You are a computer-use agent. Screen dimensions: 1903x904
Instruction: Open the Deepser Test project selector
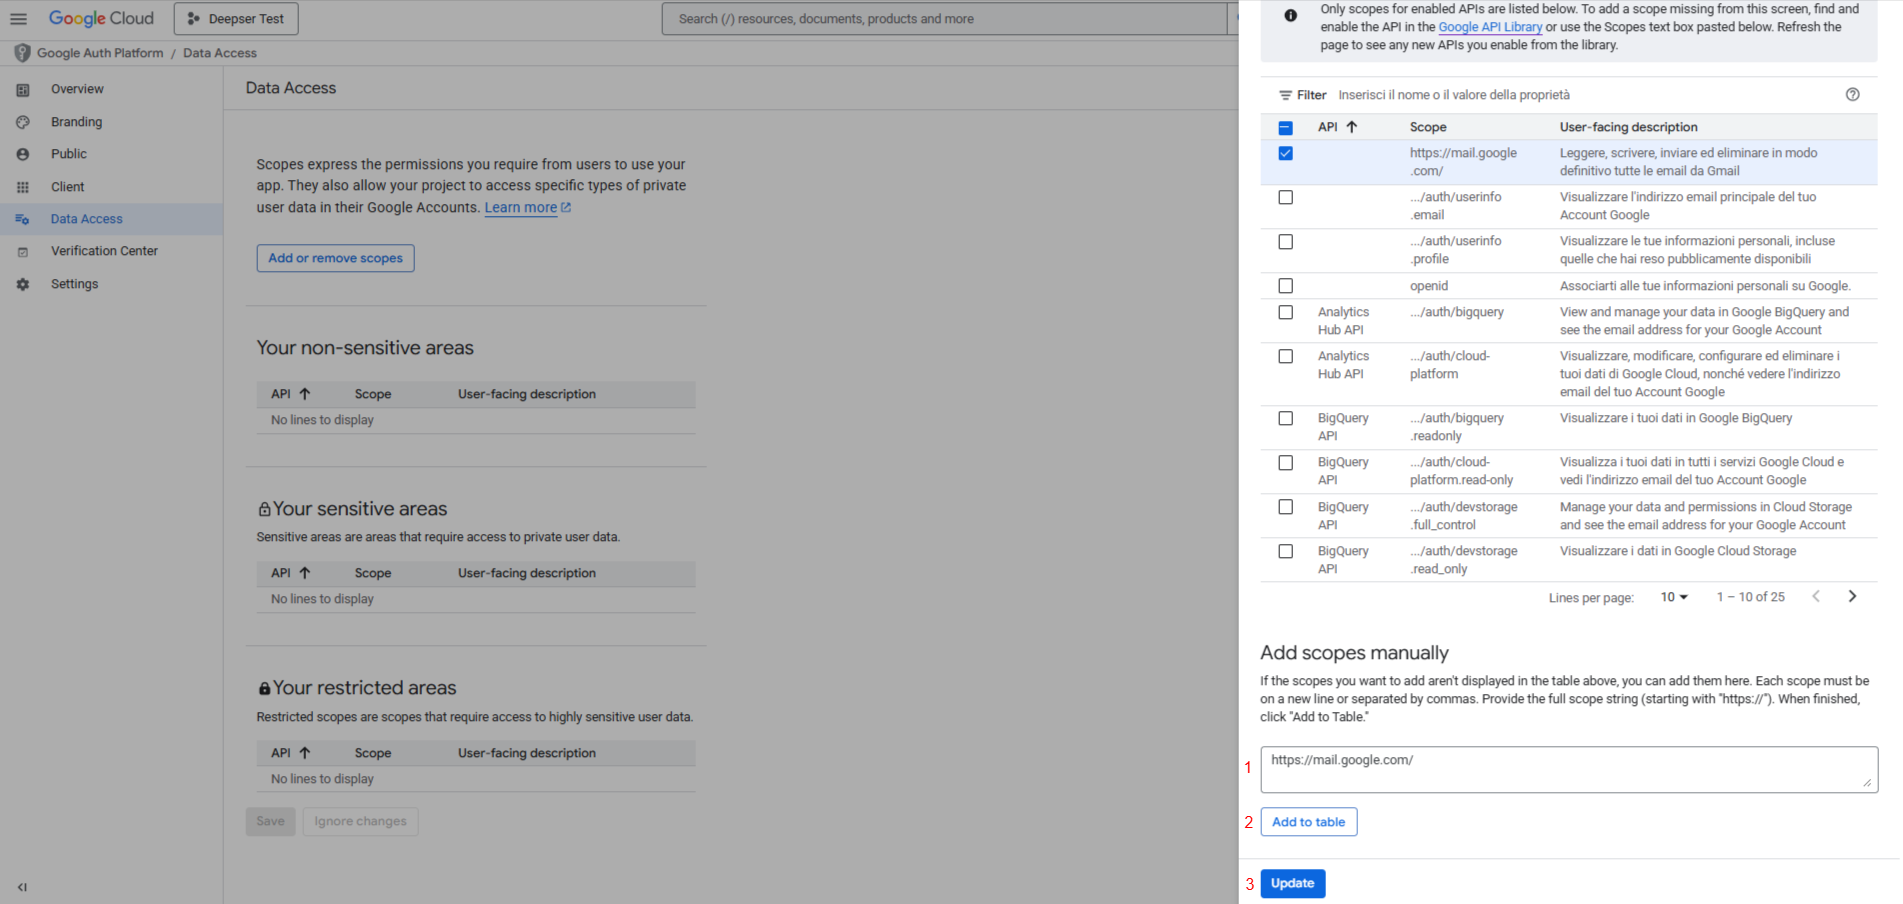(x=236, y=19)
